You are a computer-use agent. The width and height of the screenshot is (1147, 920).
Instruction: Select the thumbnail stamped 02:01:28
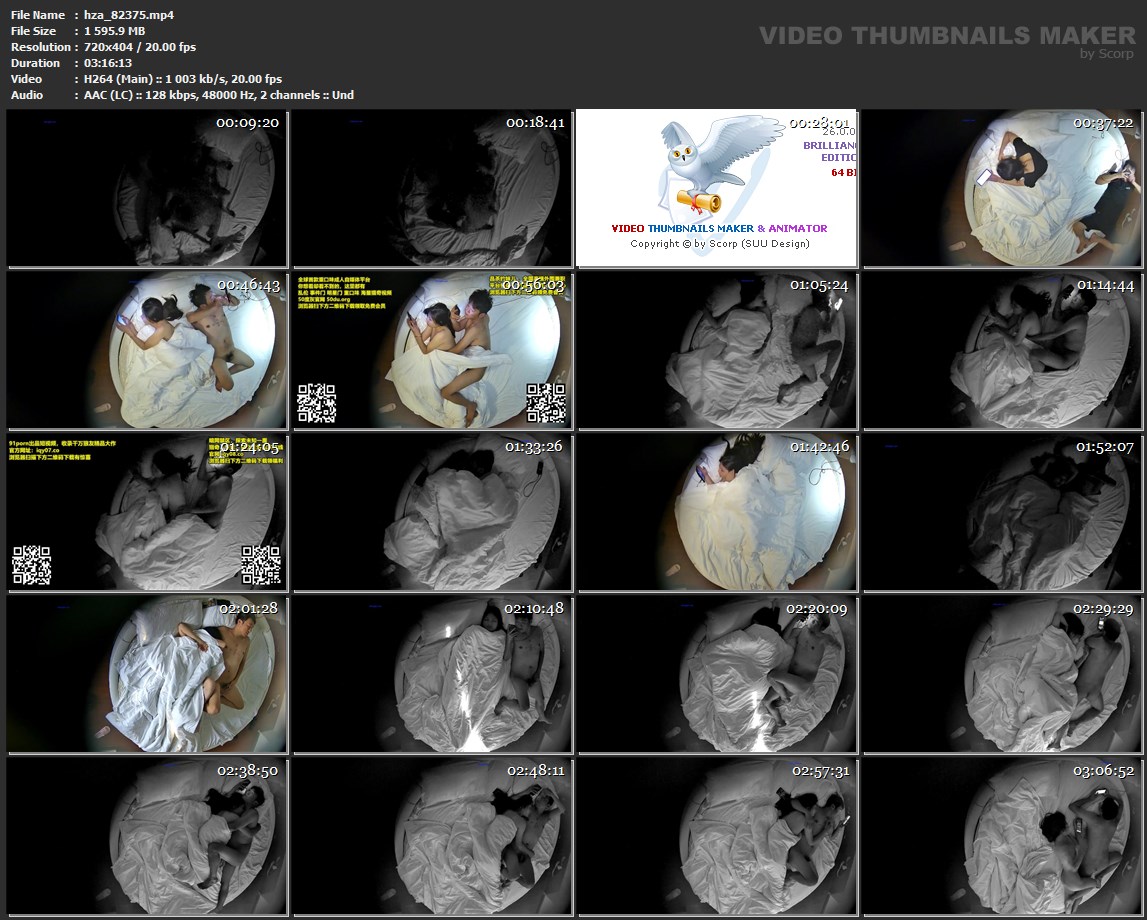click(x=146, y=674)
